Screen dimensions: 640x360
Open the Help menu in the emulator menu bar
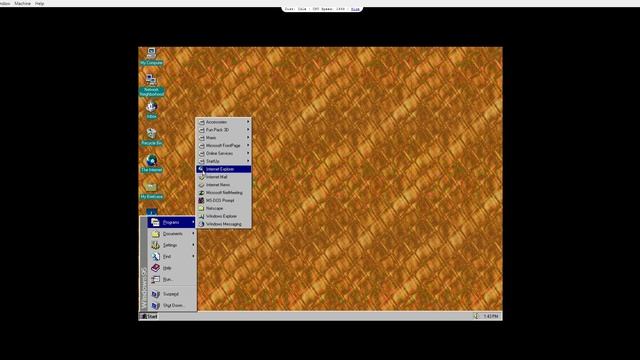[x=40, y=3]
